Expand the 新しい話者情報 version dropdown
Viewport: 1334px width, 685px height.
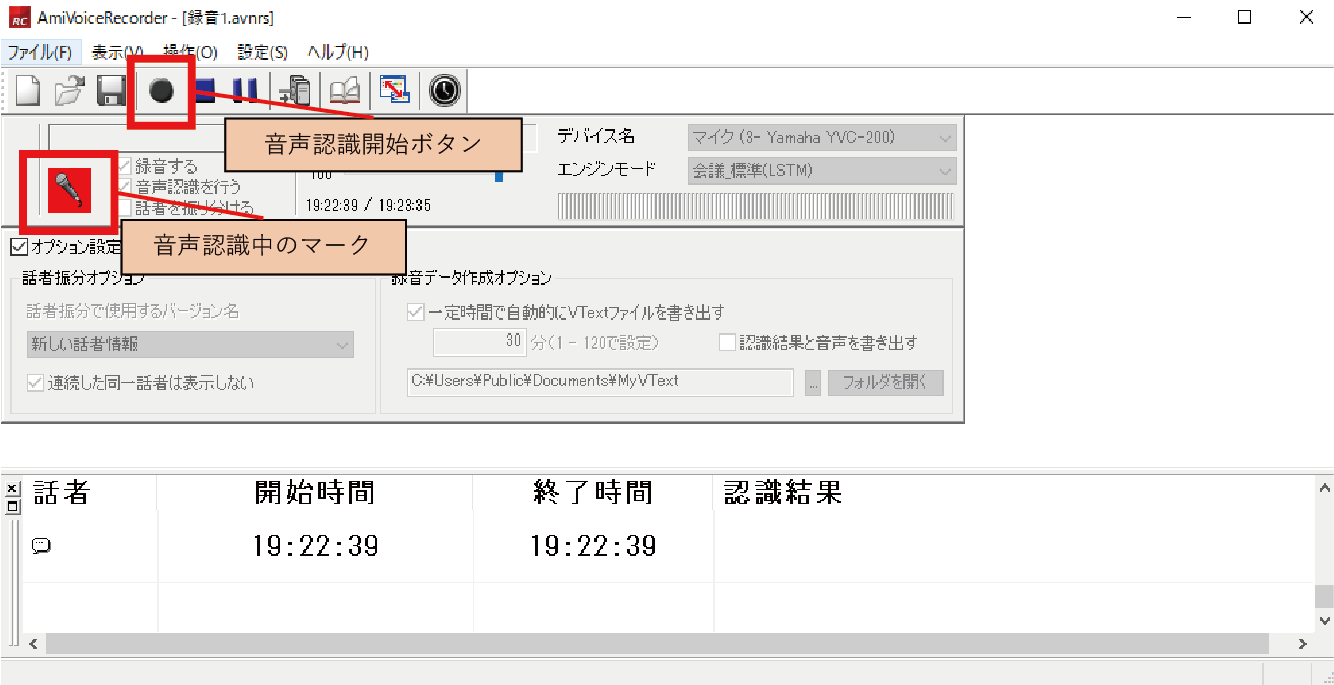point(190,345)
